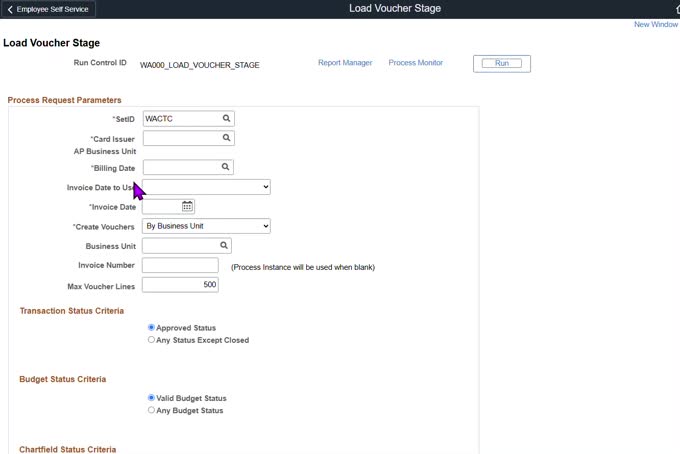Open the Process Monitor link
Image resolution: width=680 pixels, height=454 pixels.
415,62
